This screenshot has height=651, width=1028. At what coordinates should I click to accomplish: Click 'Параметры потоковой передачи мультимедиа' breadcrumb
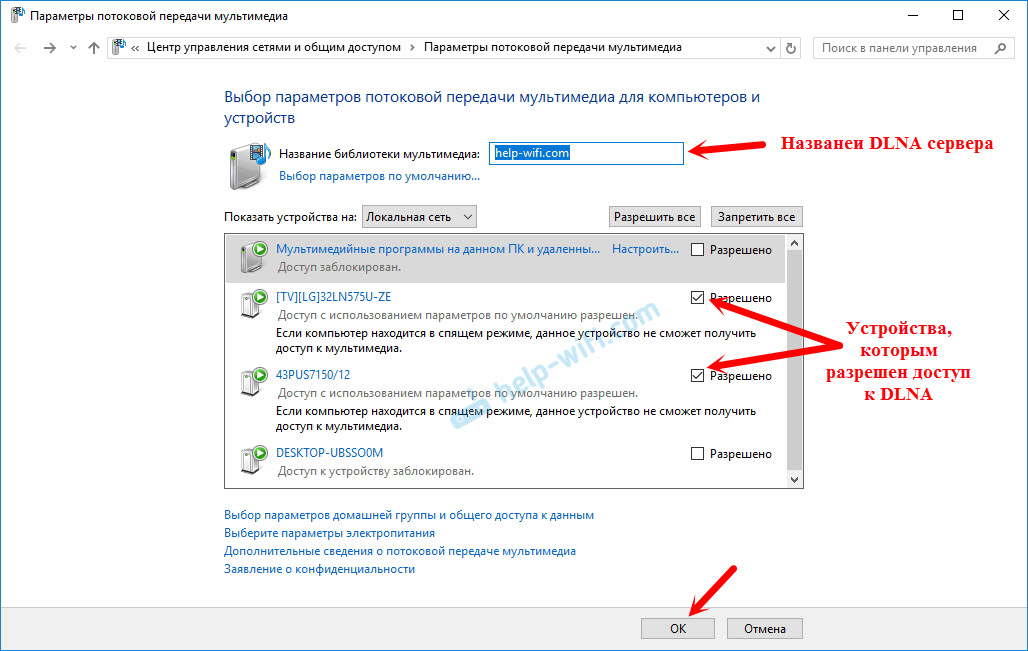tap(553, 47)
